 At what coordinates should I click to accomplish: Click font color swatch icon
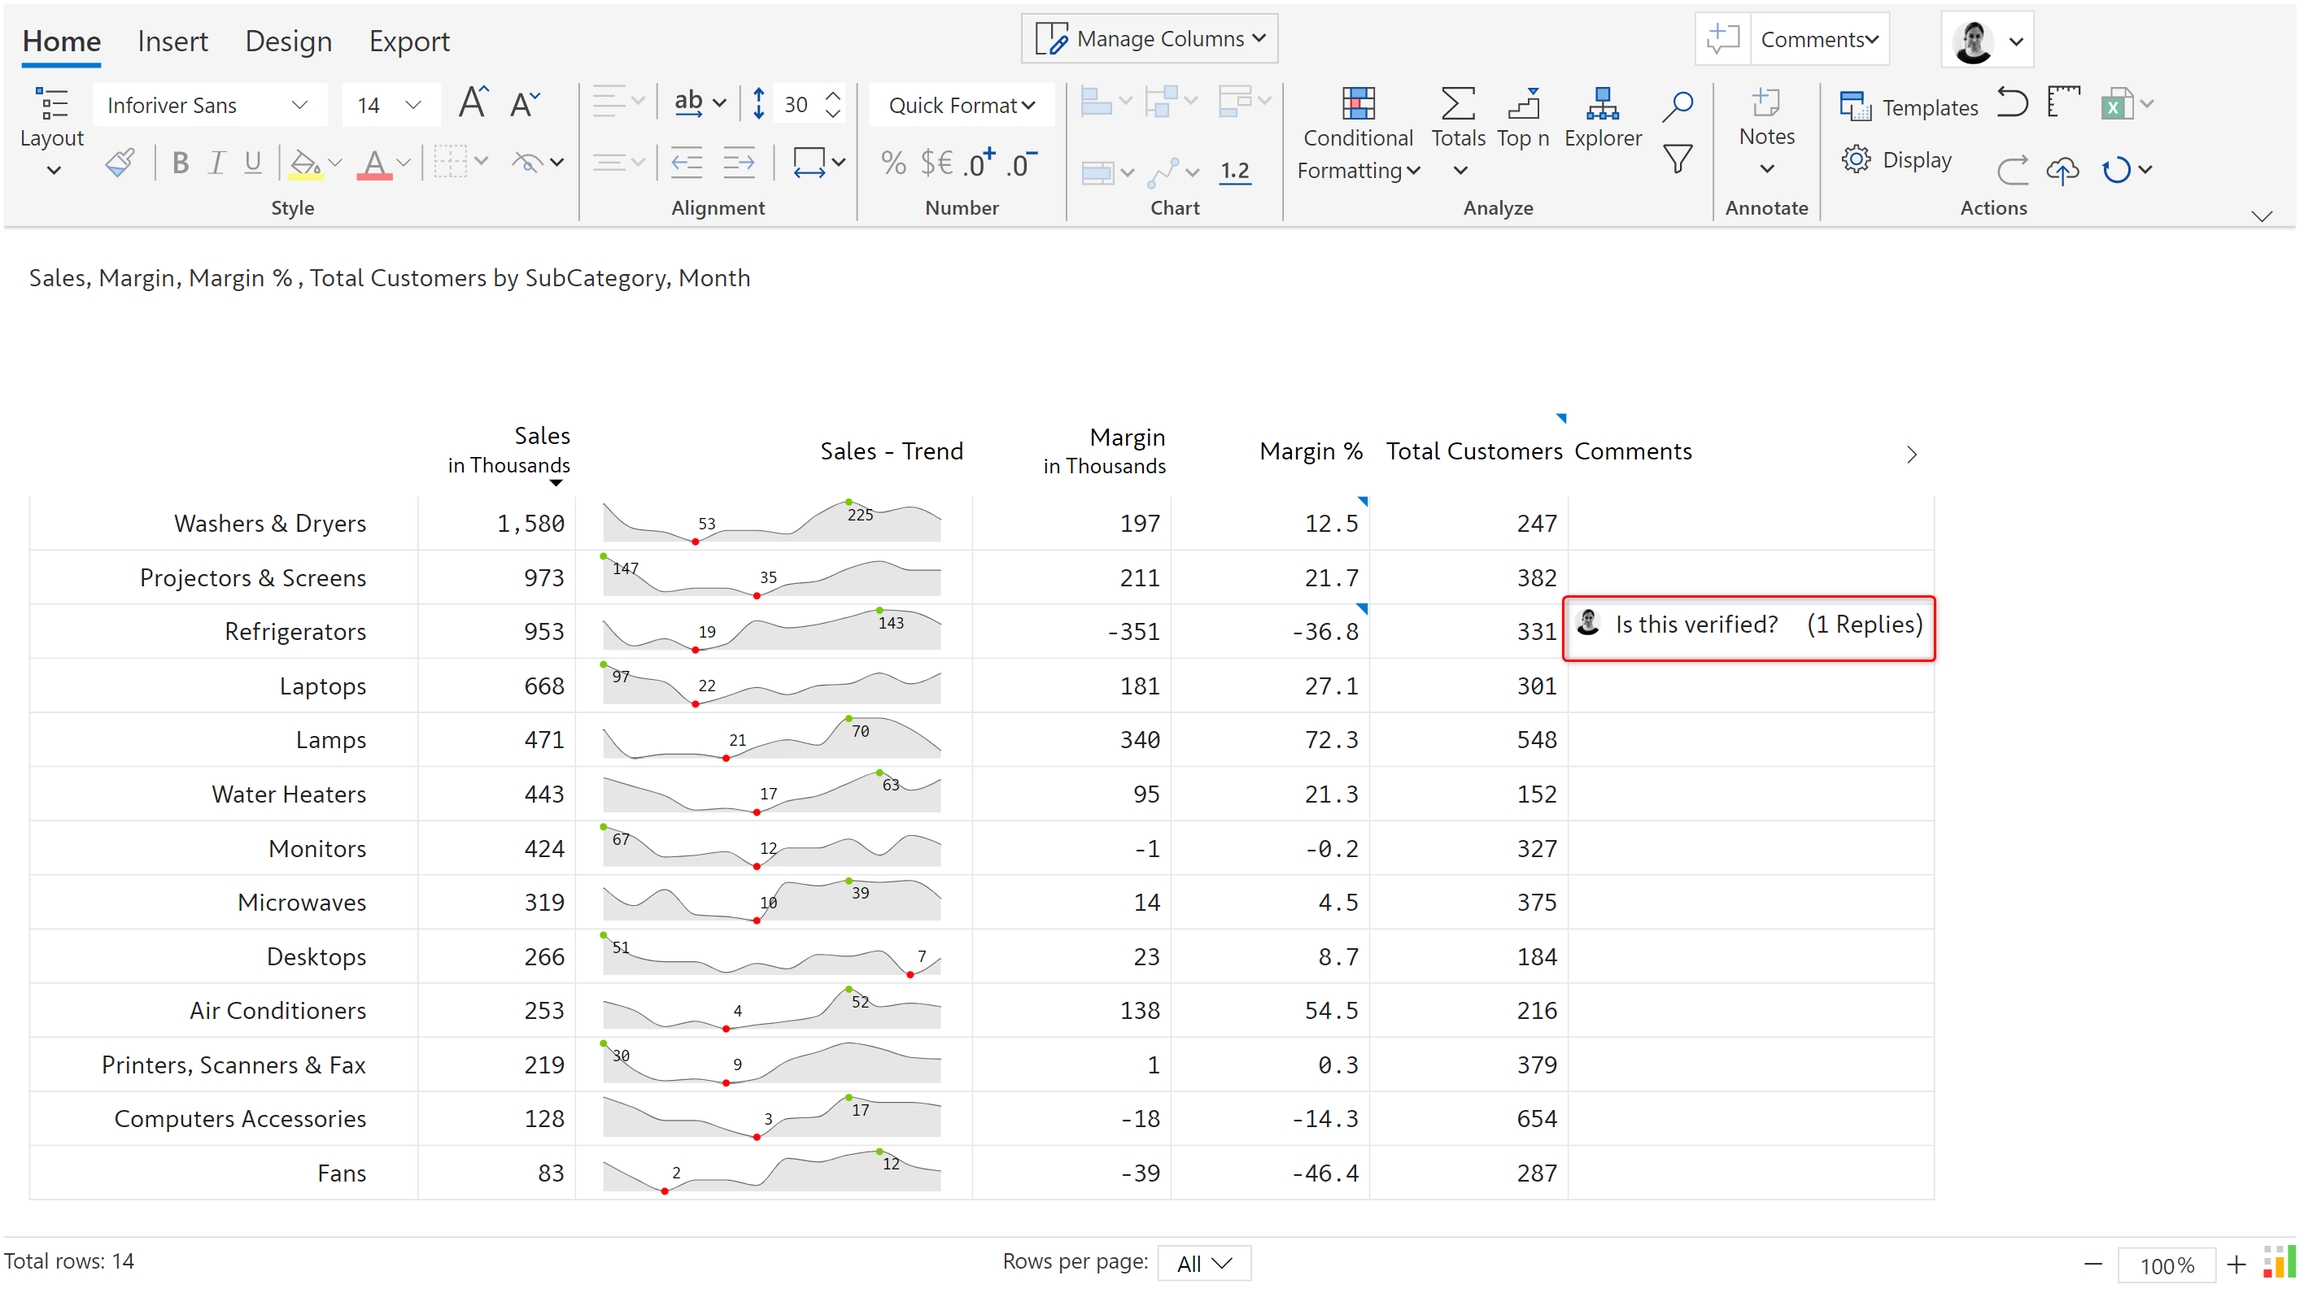point(374,162)
